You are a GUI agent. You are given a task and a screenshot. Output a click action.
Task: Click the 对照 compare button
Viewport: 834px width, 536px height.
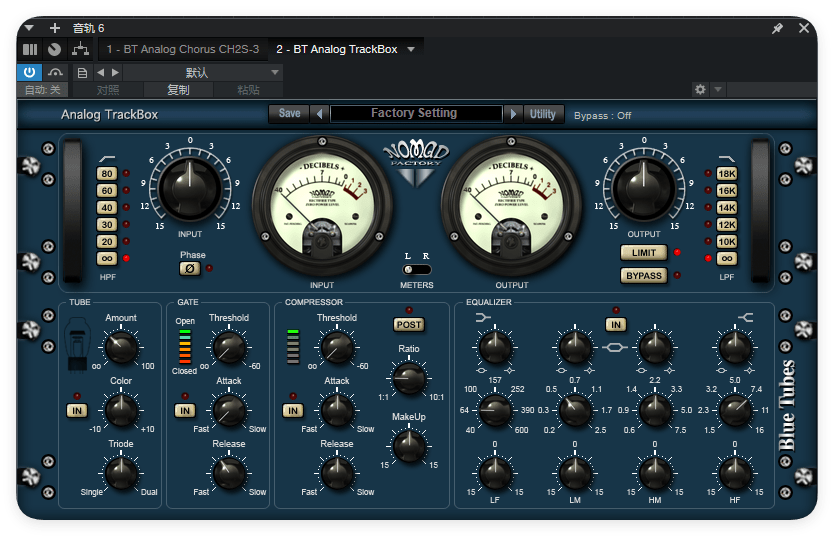108,90
